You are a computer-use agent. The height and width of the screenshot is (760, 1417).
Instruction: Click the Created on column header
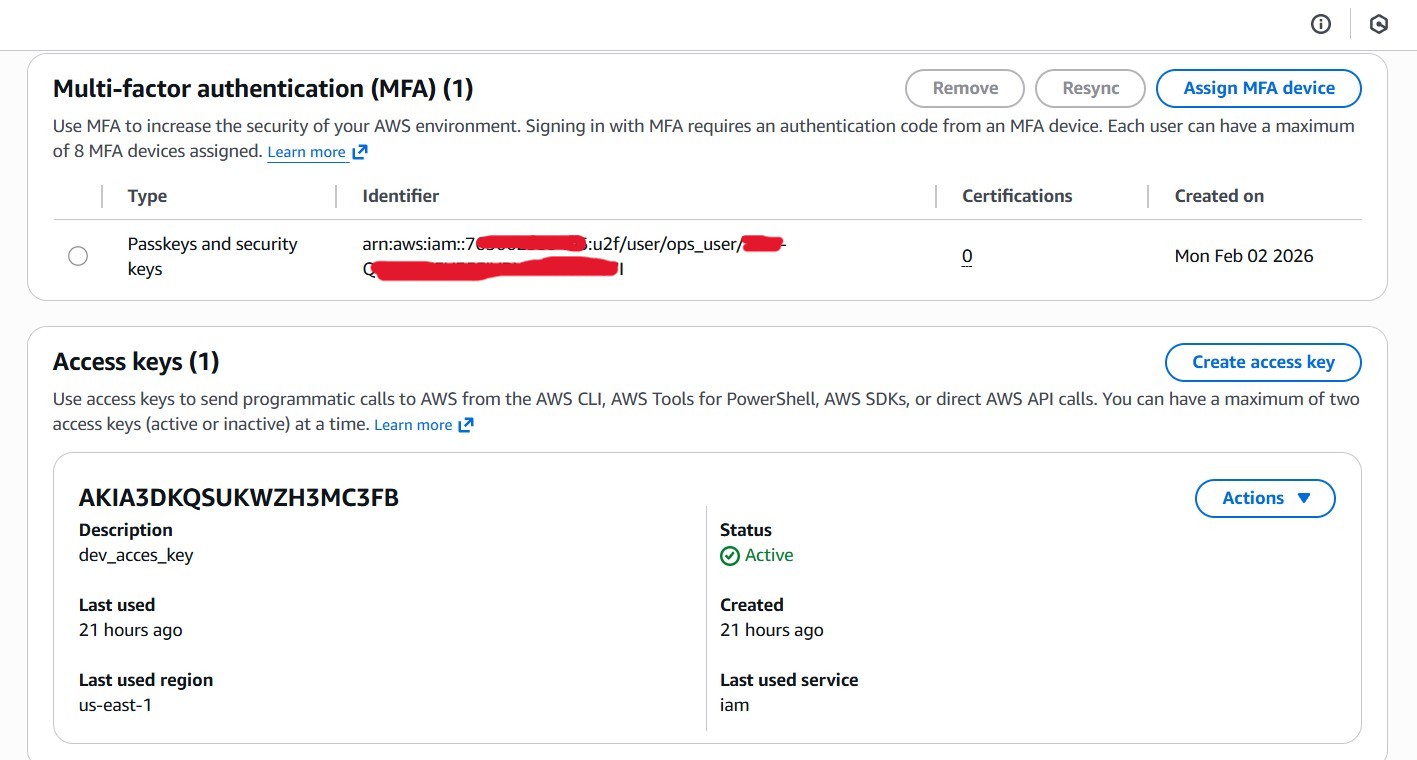[x=1219, y=196]
